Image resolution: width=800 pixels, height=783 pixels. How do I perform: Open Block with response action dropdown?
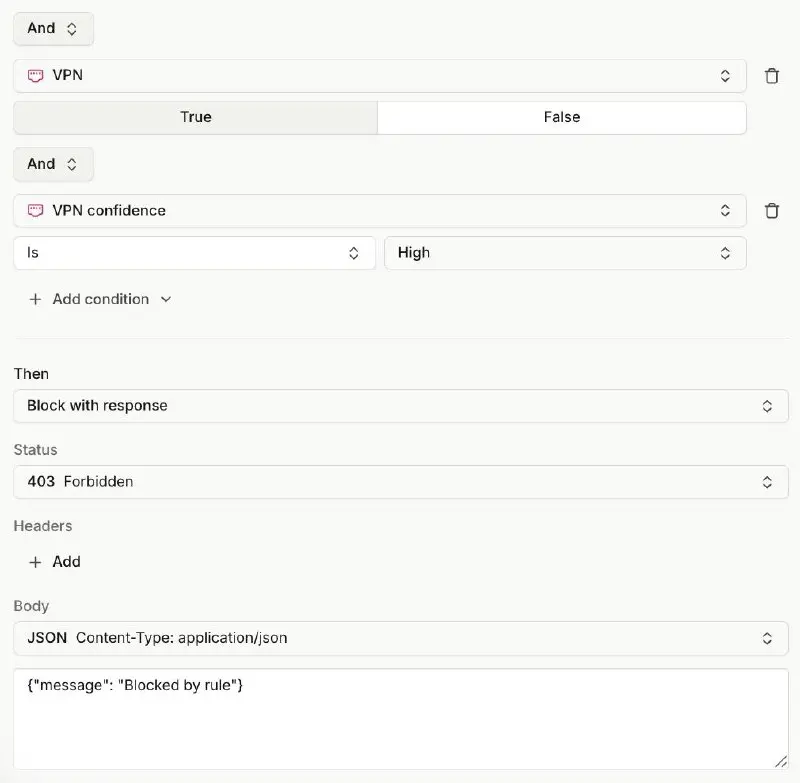pos(401,406)
